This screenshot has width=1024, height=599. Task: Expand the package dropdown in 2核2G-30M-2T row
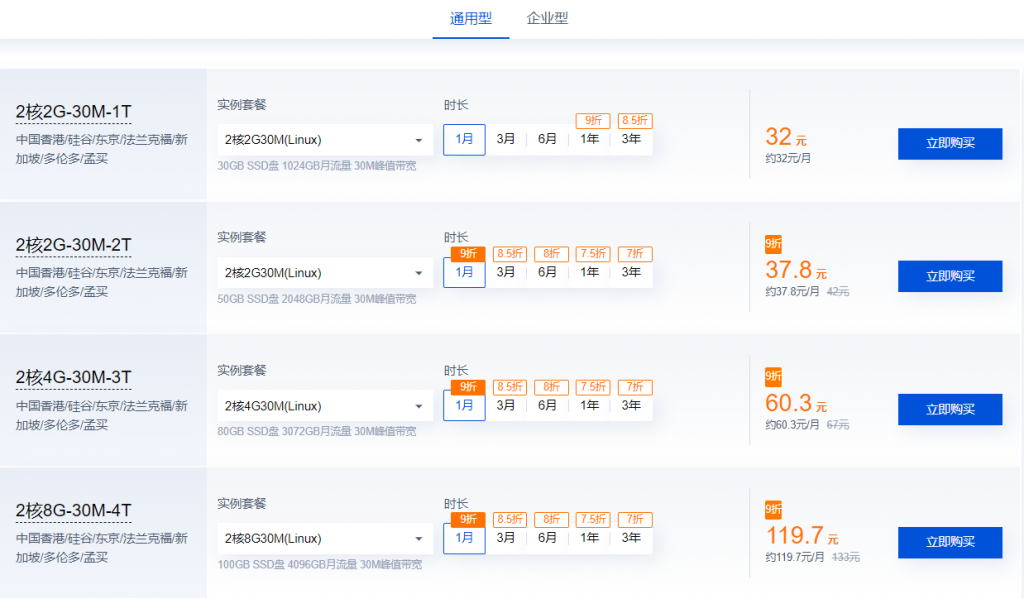[324, 273]
